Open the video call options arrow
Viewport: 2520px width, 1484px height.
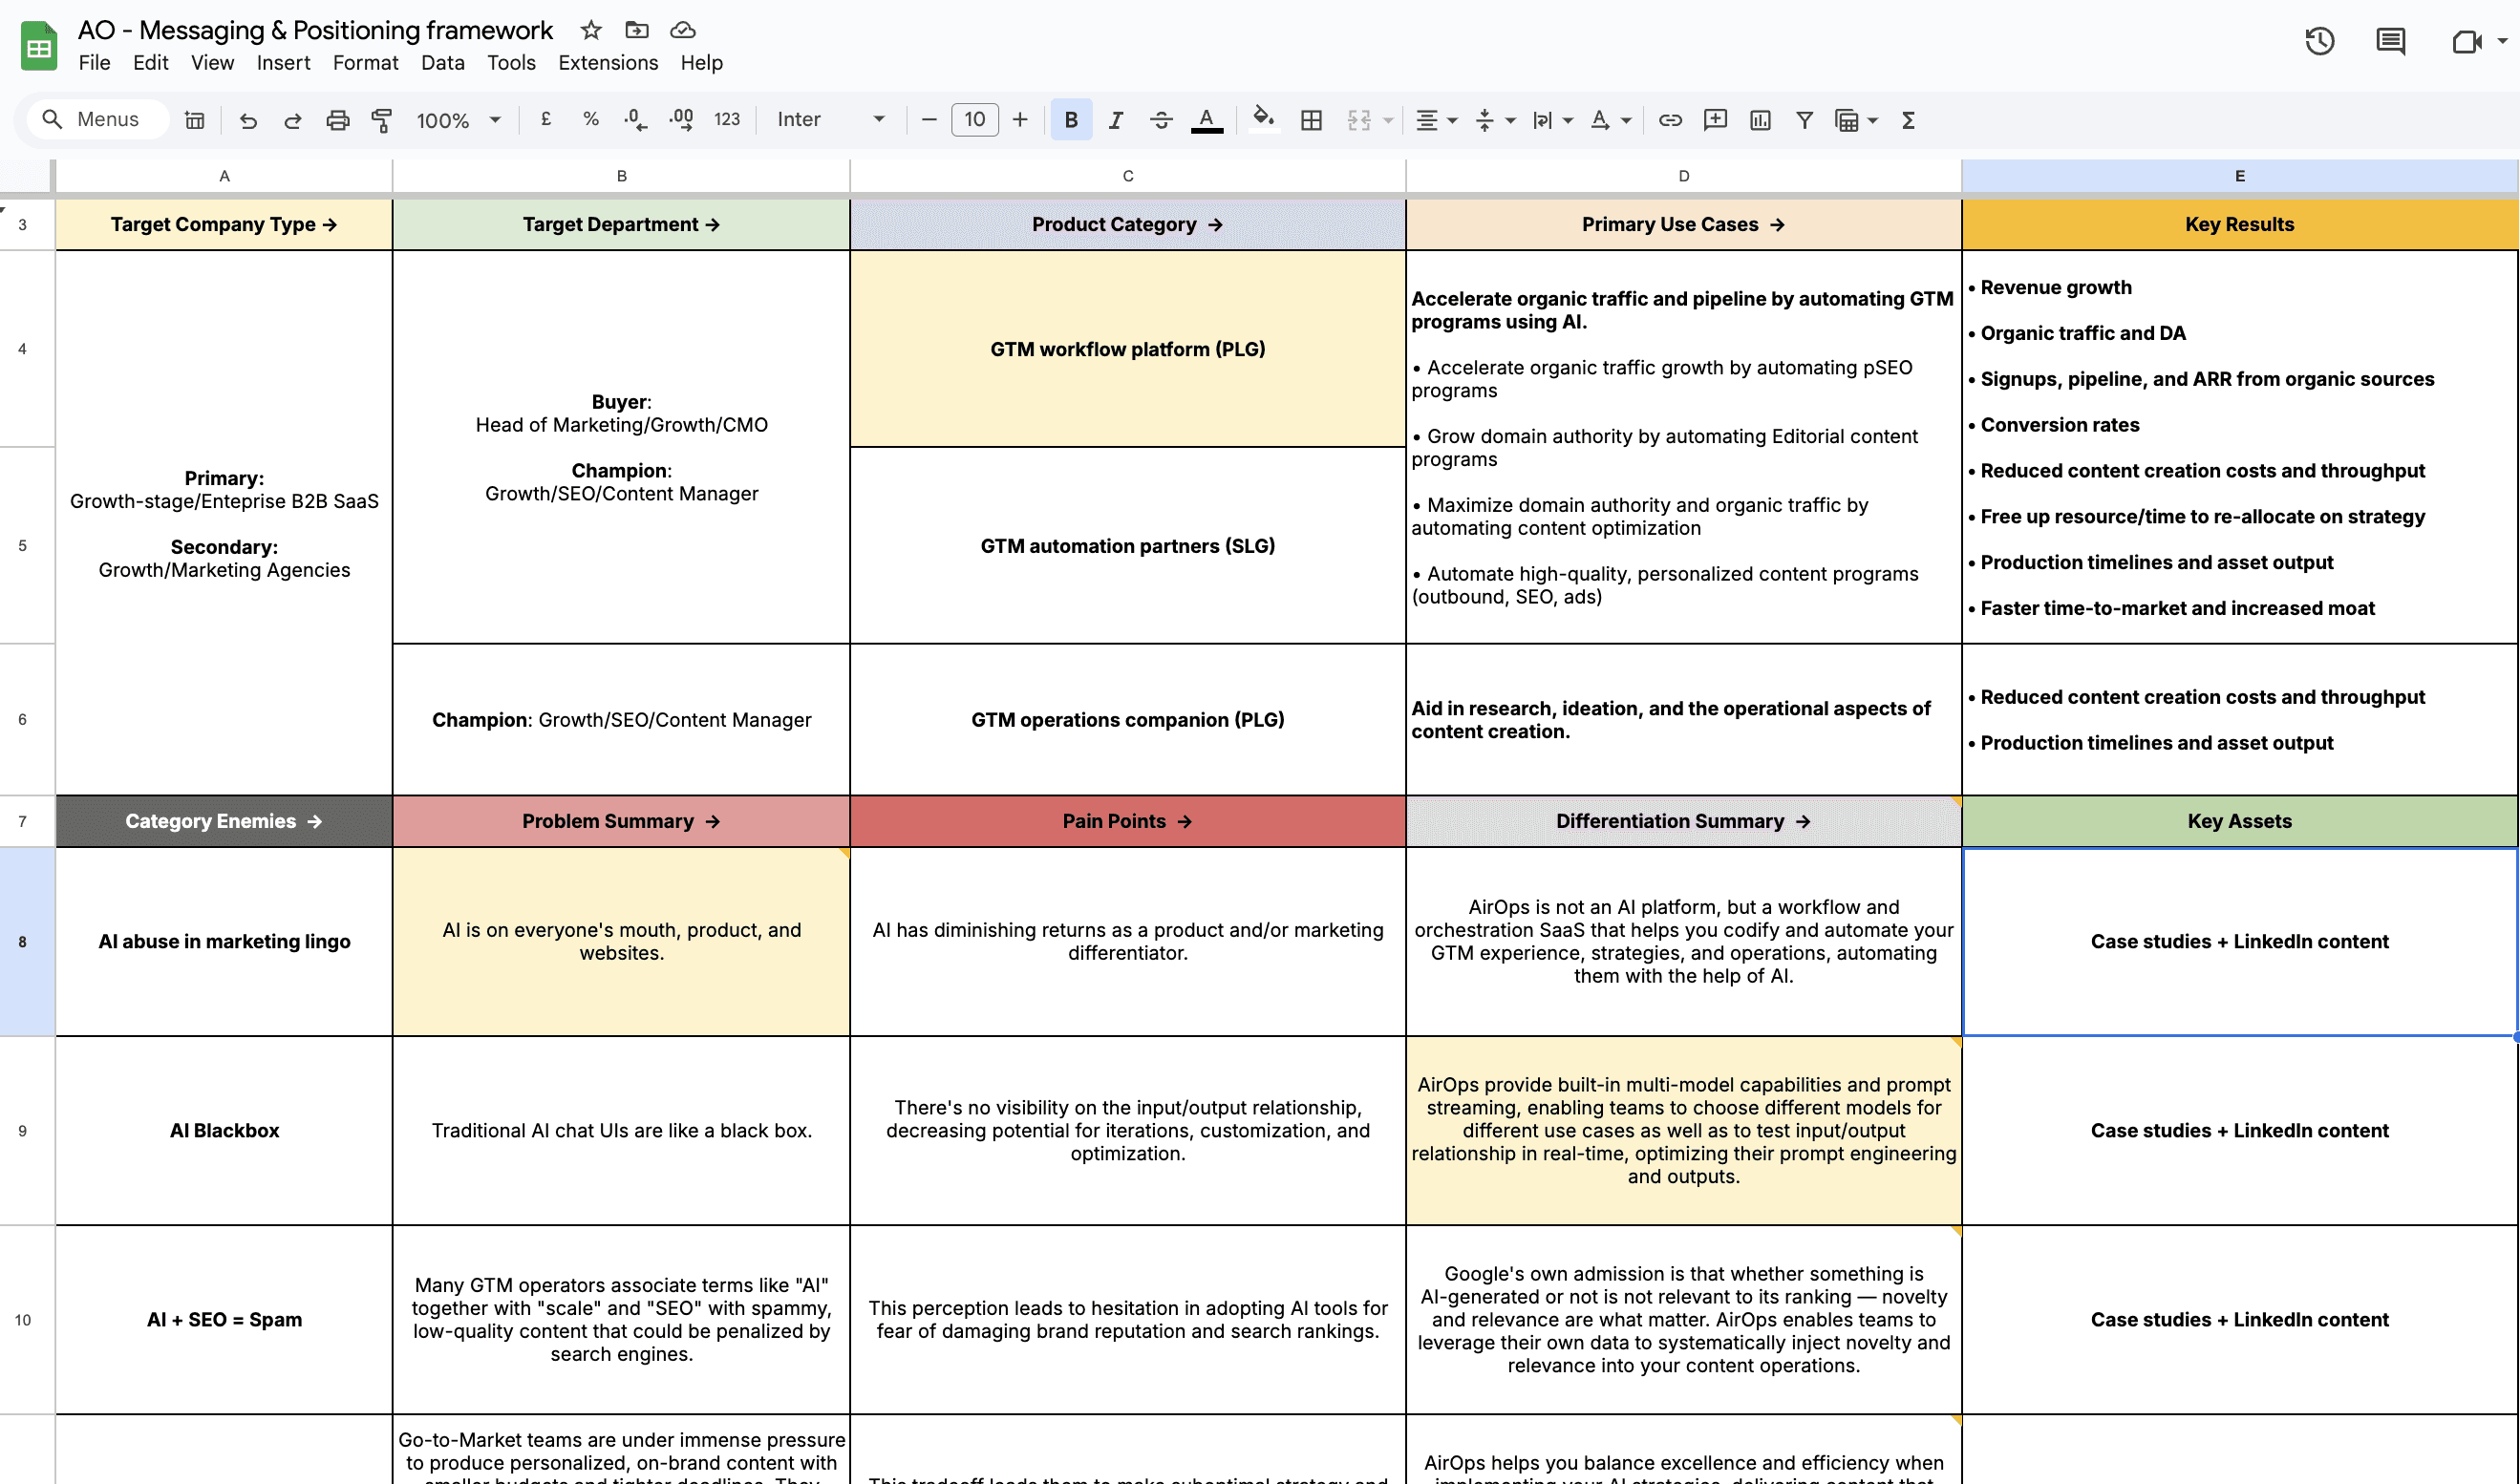2502,42
